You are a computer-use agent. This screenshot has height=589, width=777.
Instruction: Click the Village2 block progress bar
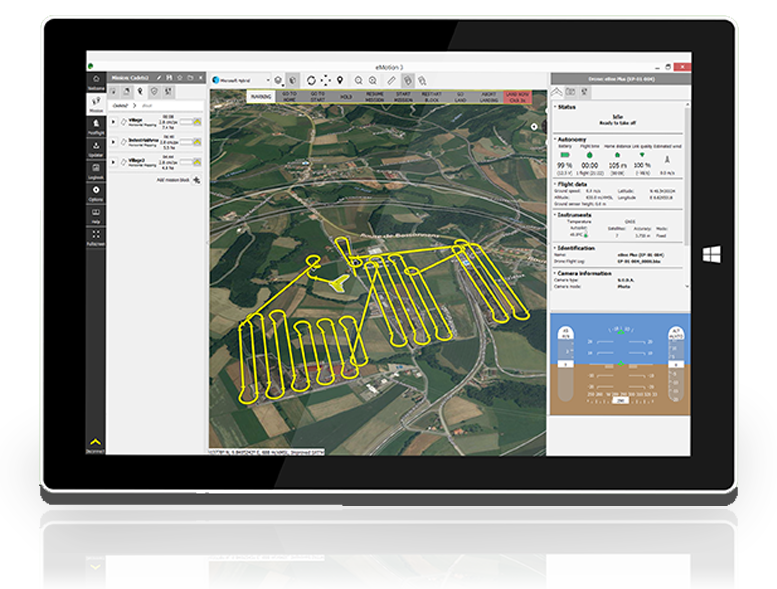(186, 162)
